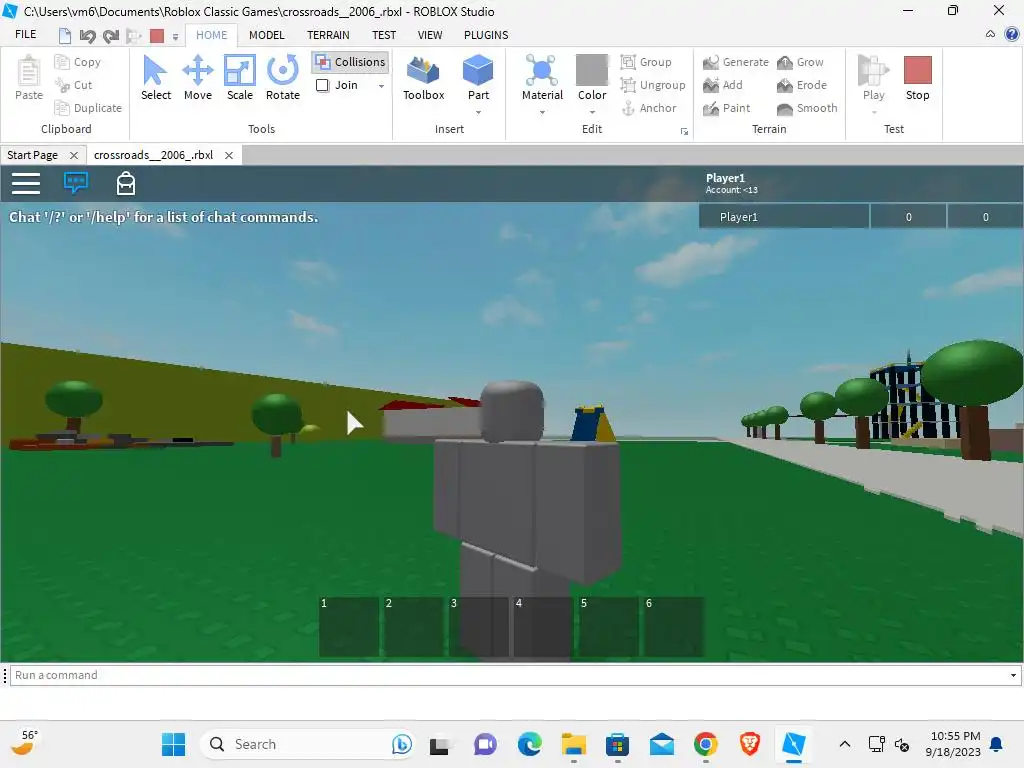The width and height of the screenshot is (1024, 768).
Task: Click Player1 in the leaderboard
Action: point(739,217)
